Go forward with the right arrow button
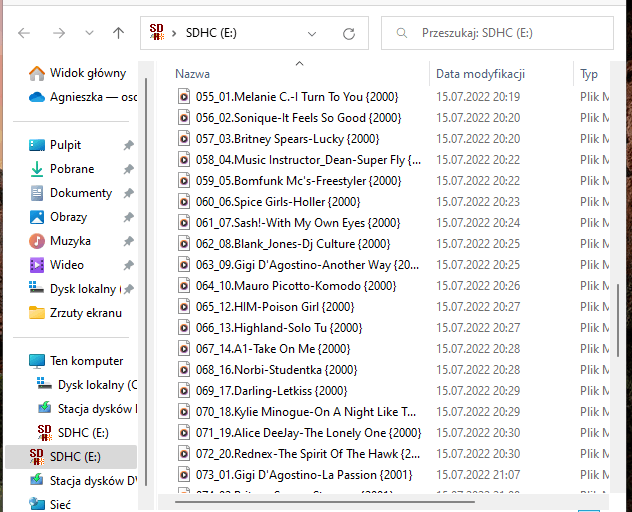 point(59,33)
